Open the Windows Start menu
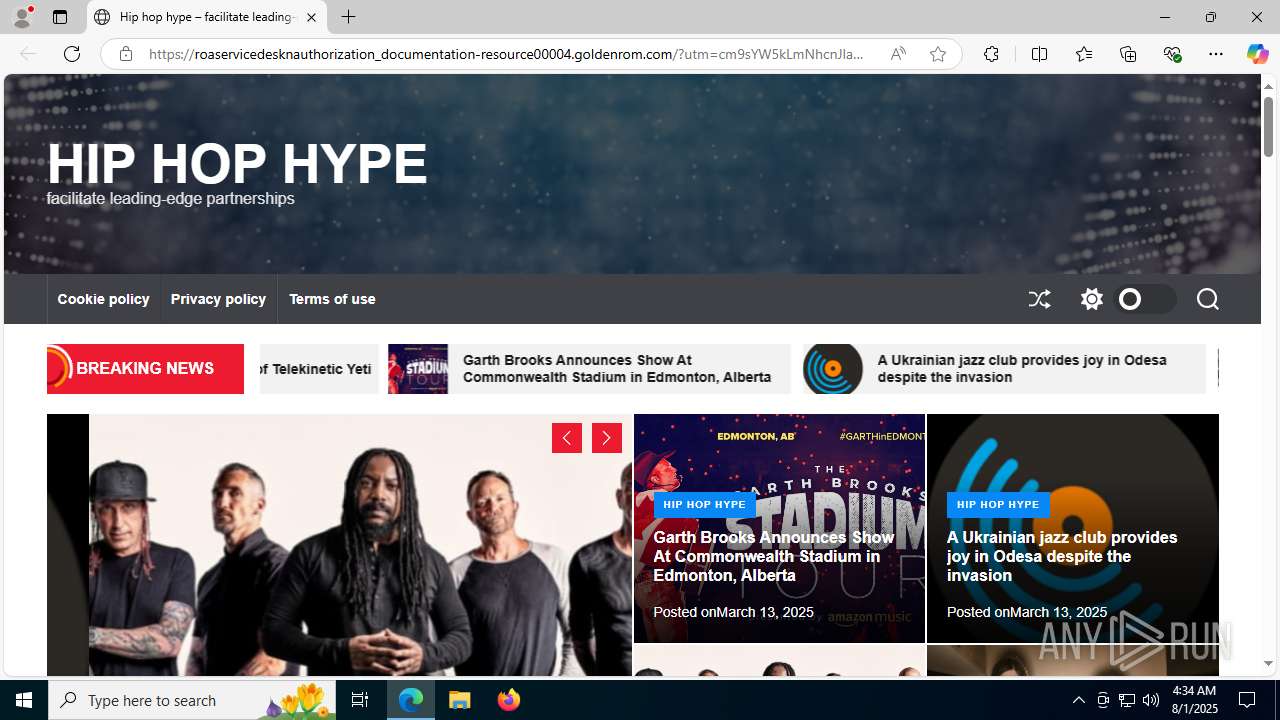 point(24,700)
